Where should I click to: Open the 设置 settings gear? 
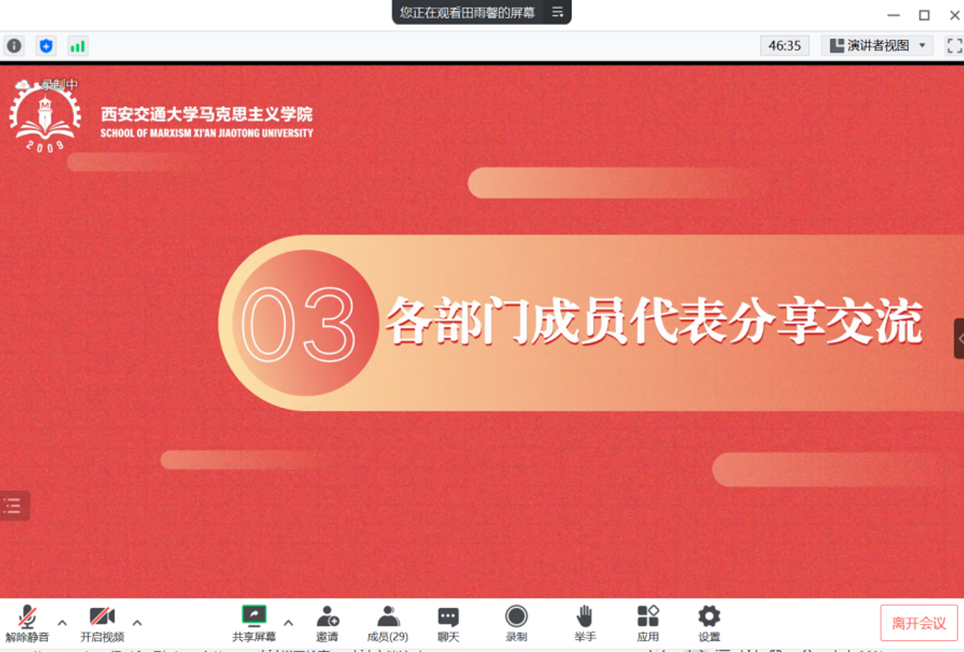tap(709, 617)
